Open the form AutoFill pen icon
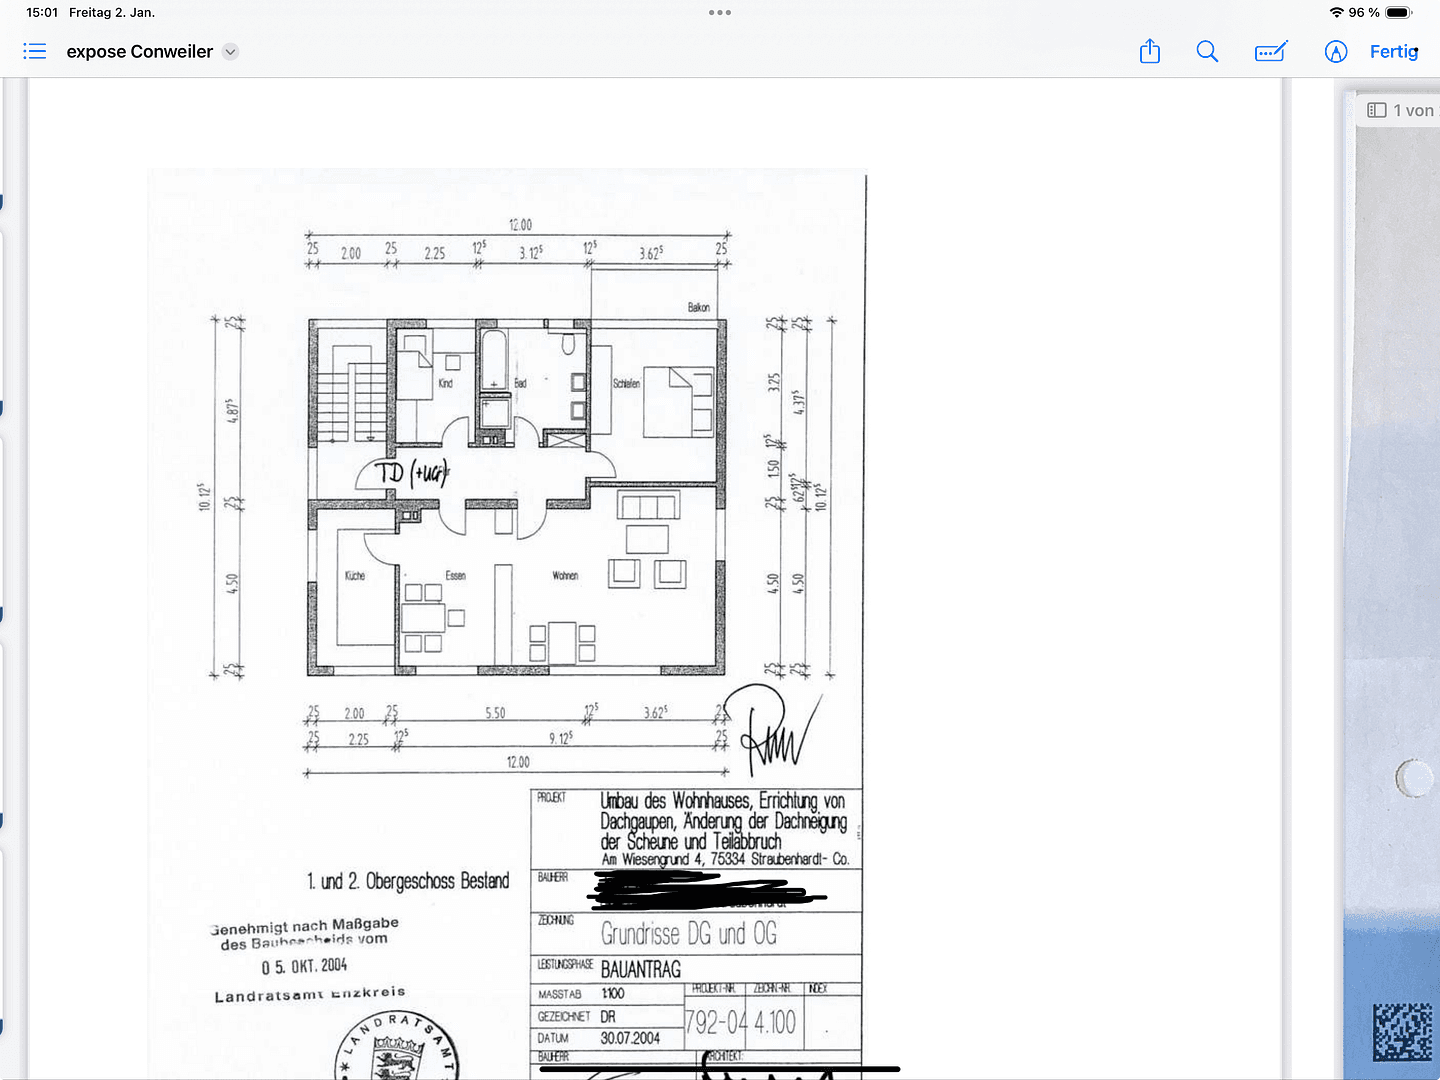 [1270, 51]
